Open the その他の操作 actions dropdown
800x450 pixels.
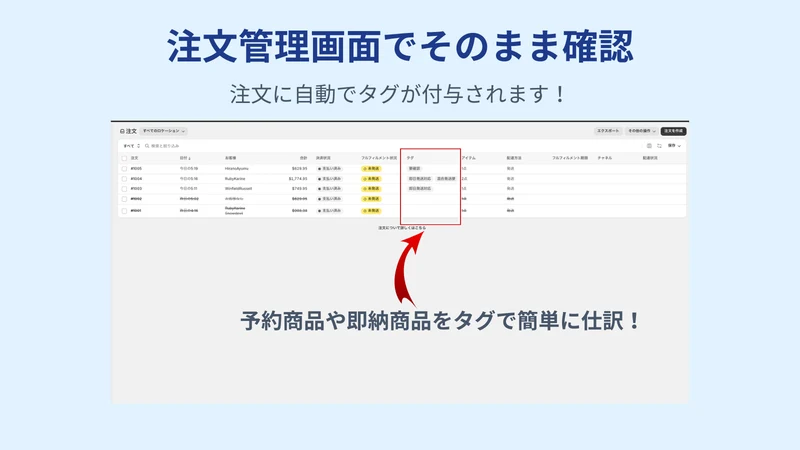tap(642, 131)
